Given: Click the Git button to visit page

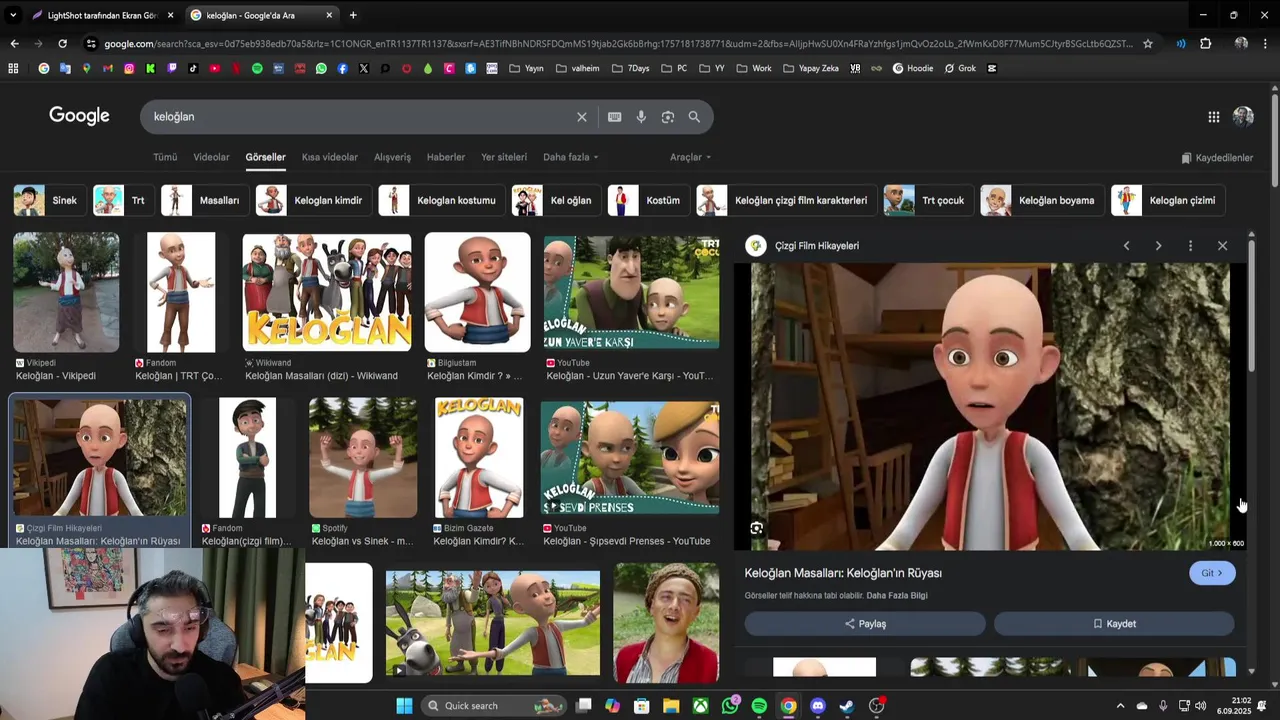Looking at the screenshot, I should (x=1212, y=573).
